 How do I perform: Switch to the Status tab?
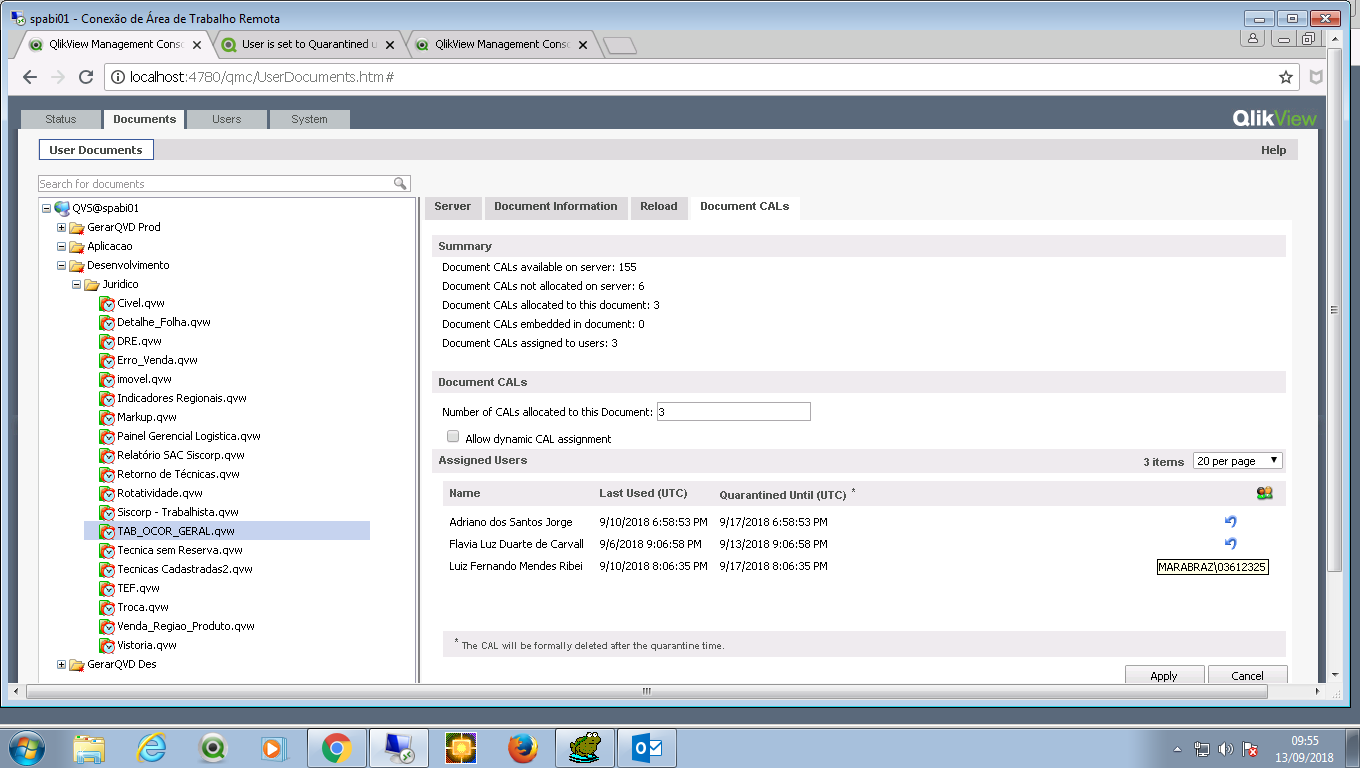(61, 119)
